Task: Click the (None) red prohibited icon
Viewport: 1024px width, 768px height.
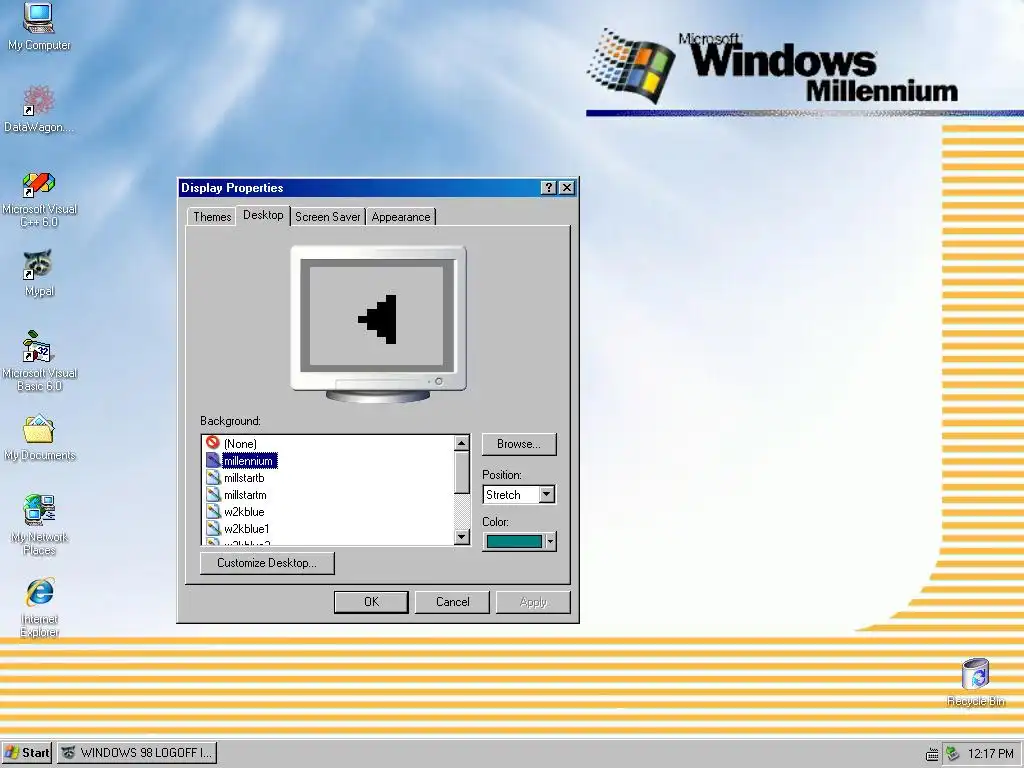Action: (x=212, y=443)
